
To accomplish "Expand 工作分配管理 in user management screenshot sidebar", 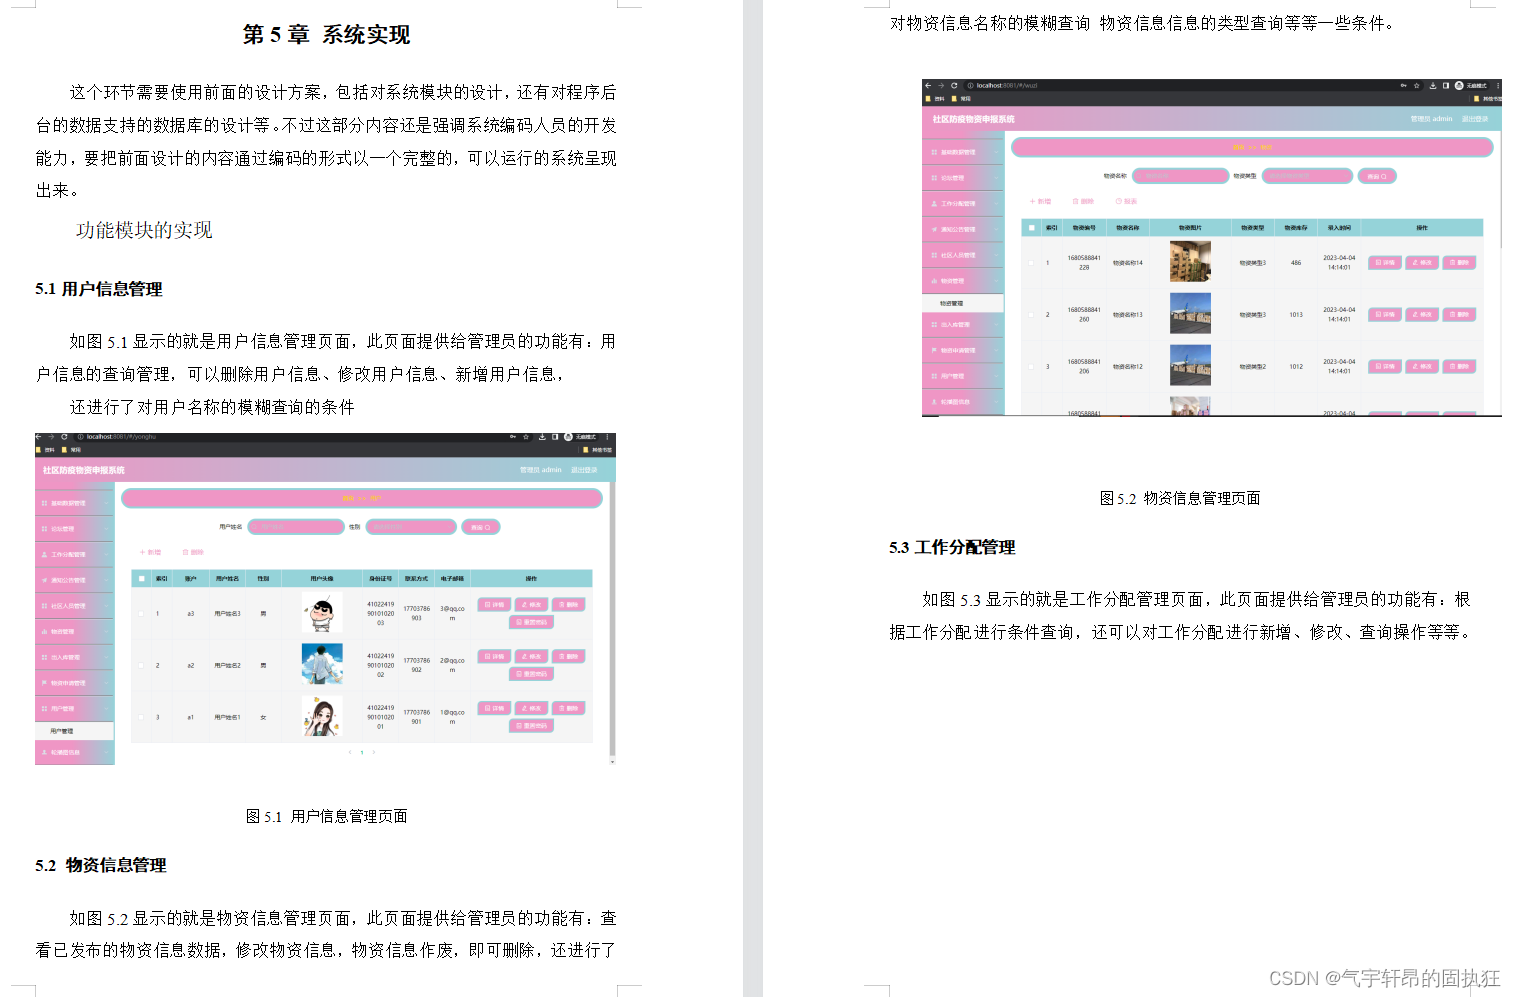I will [75, 554].
